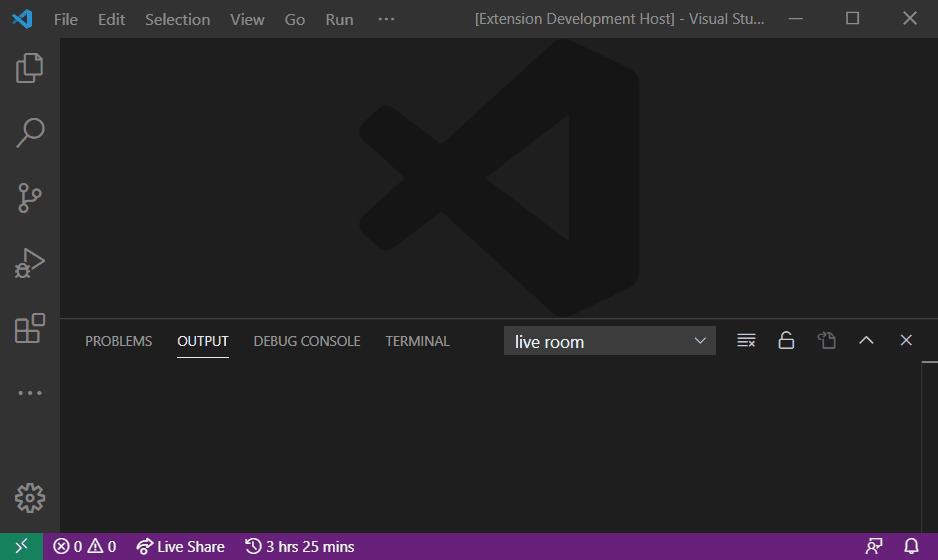Open the Run menu
Image resolution: width=938 pixels, height=560 pixels.
(339, 19)
